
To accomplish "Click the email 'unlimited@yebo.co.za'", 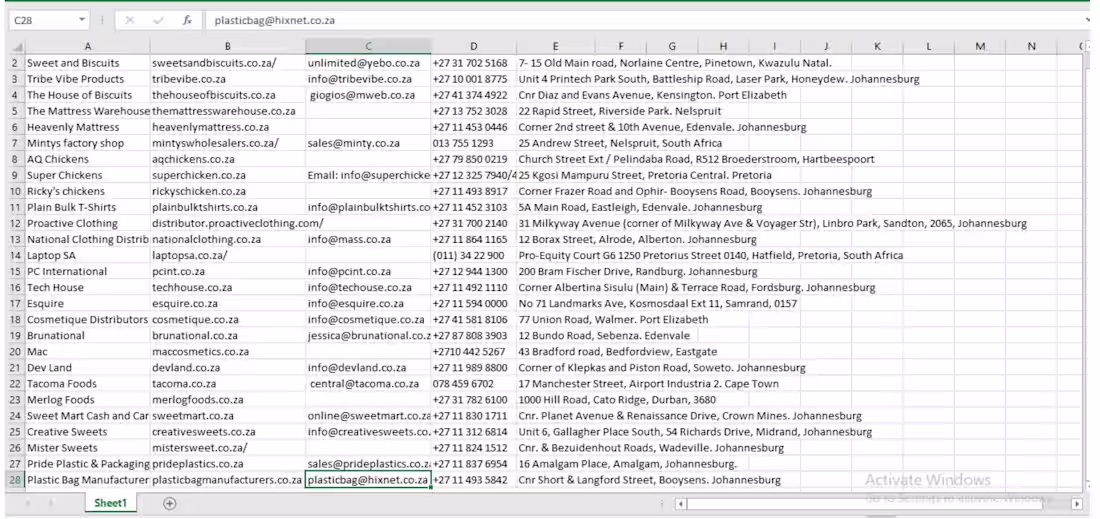I will coord(368,63).
